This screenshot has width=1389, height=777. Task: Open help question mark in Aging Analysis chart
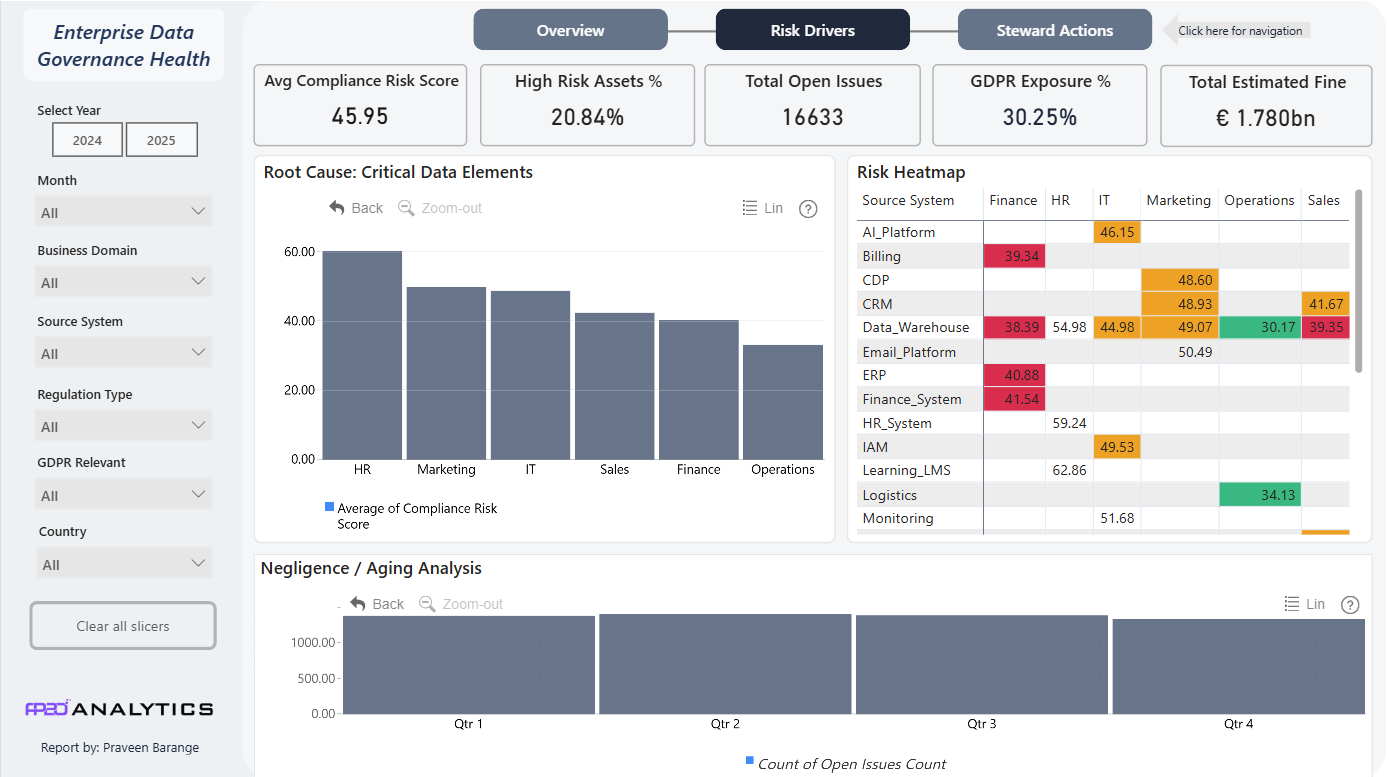click(x=1350, y=605)
